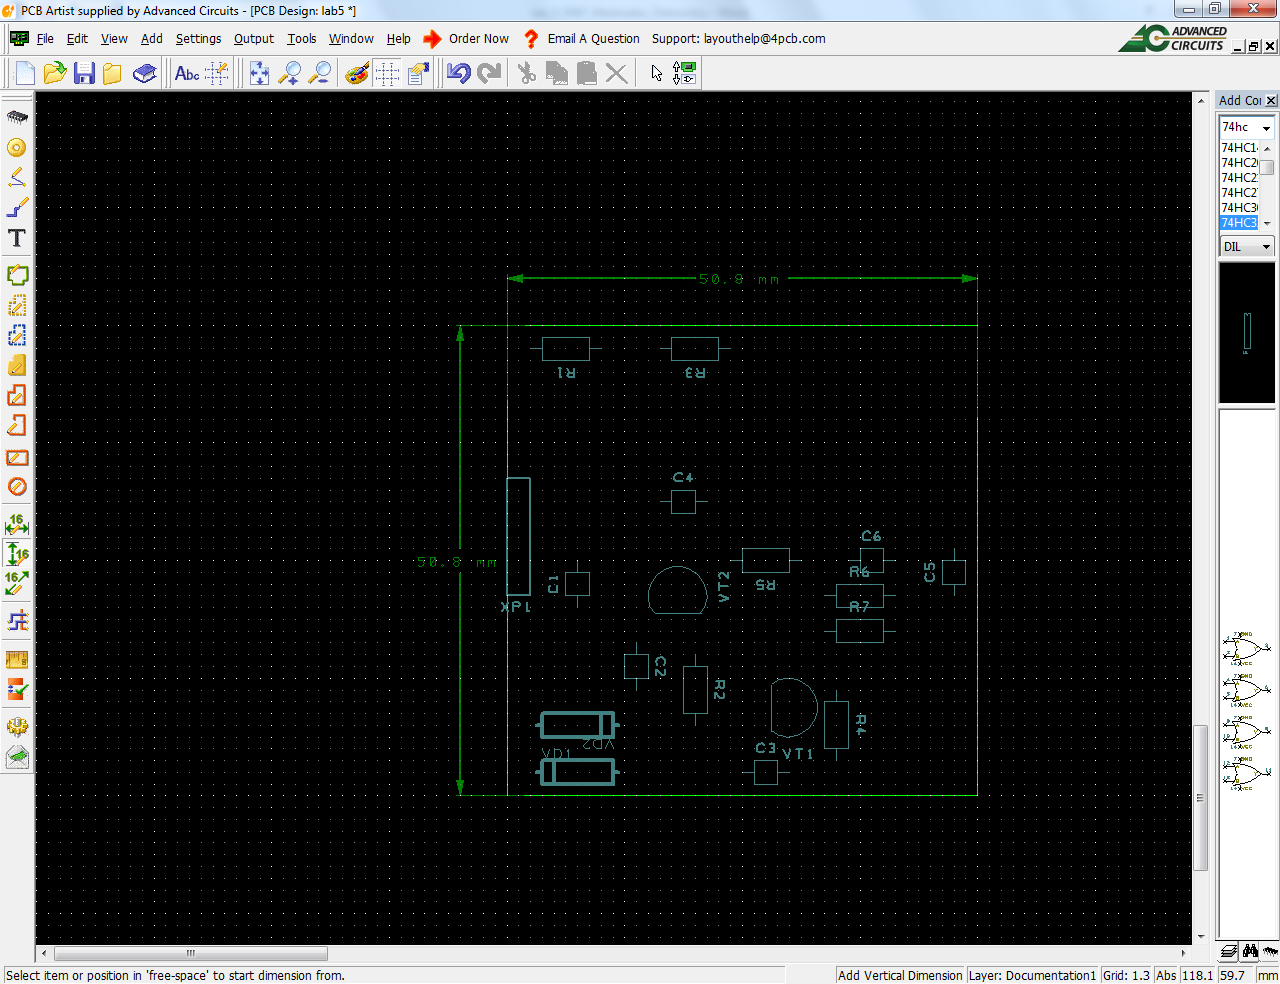Zoom in with the magnifier plus icon
Image resolution: width=1280 pixels, height=984 pixels.
(289, 73)
